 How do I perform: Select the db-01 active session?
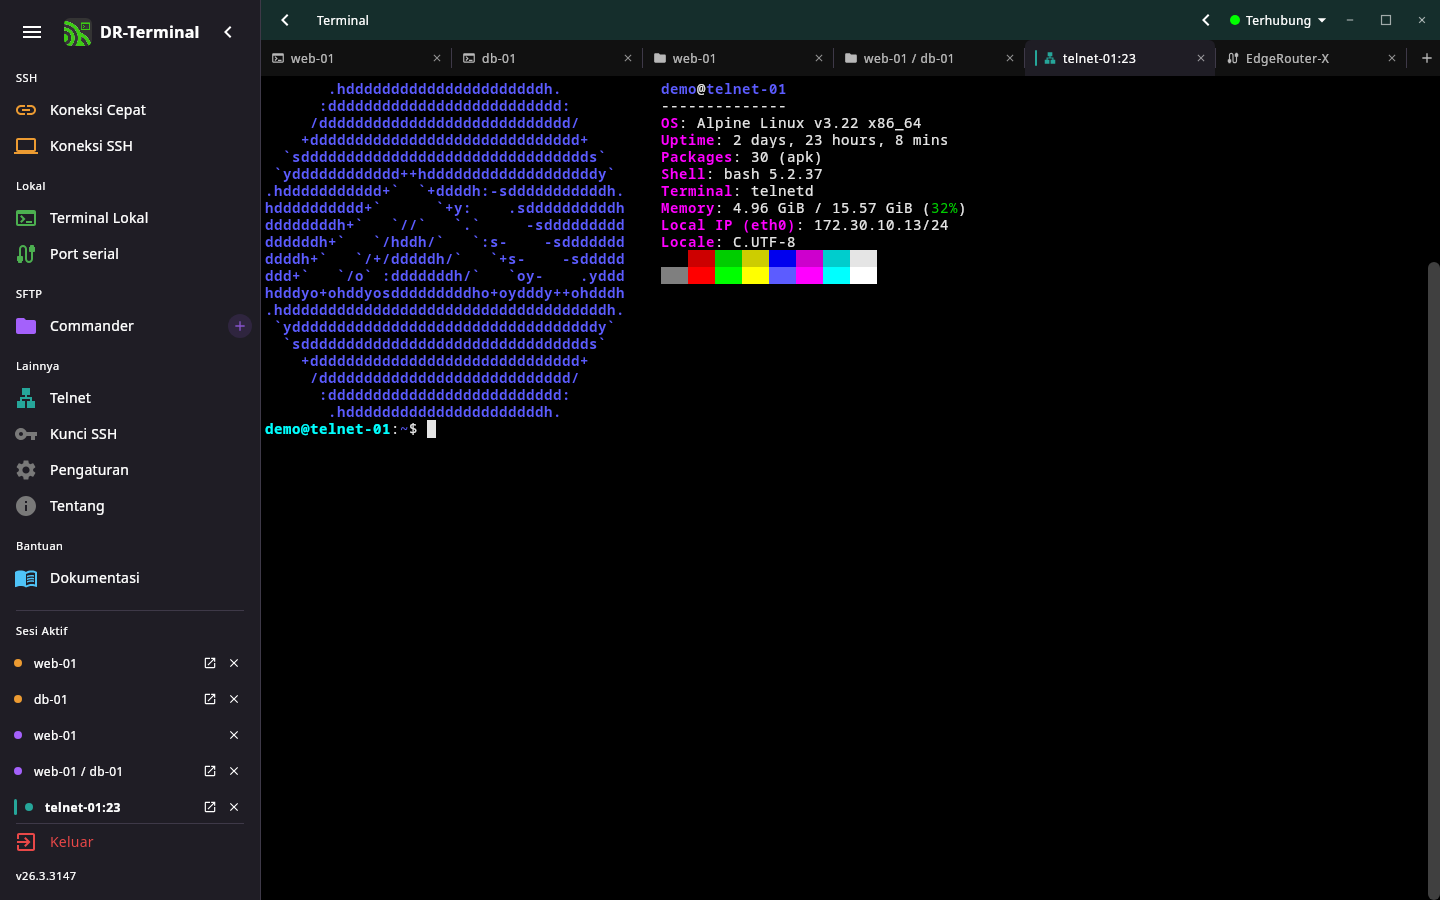click(x=100, y=699)
